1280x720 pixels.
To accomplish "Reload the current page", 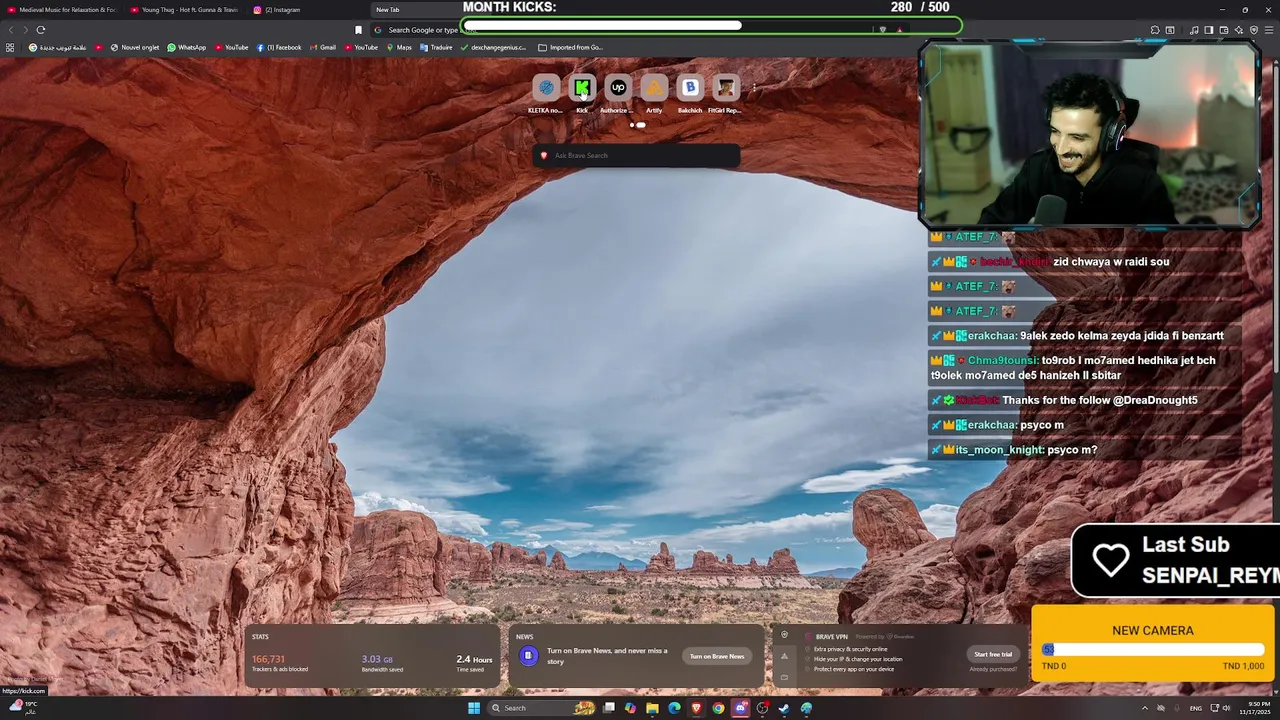I will [x=41, y=30].
